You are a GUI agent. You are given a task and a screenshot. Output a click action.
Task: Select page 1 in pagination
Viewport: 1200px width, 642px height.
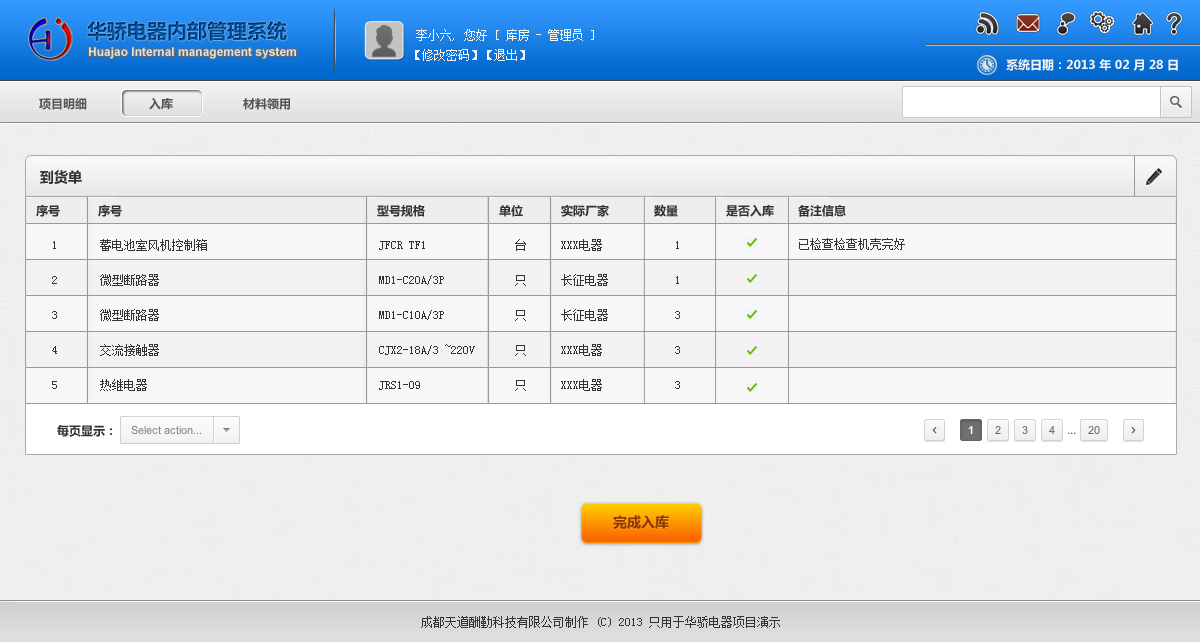tap(971, 430)
